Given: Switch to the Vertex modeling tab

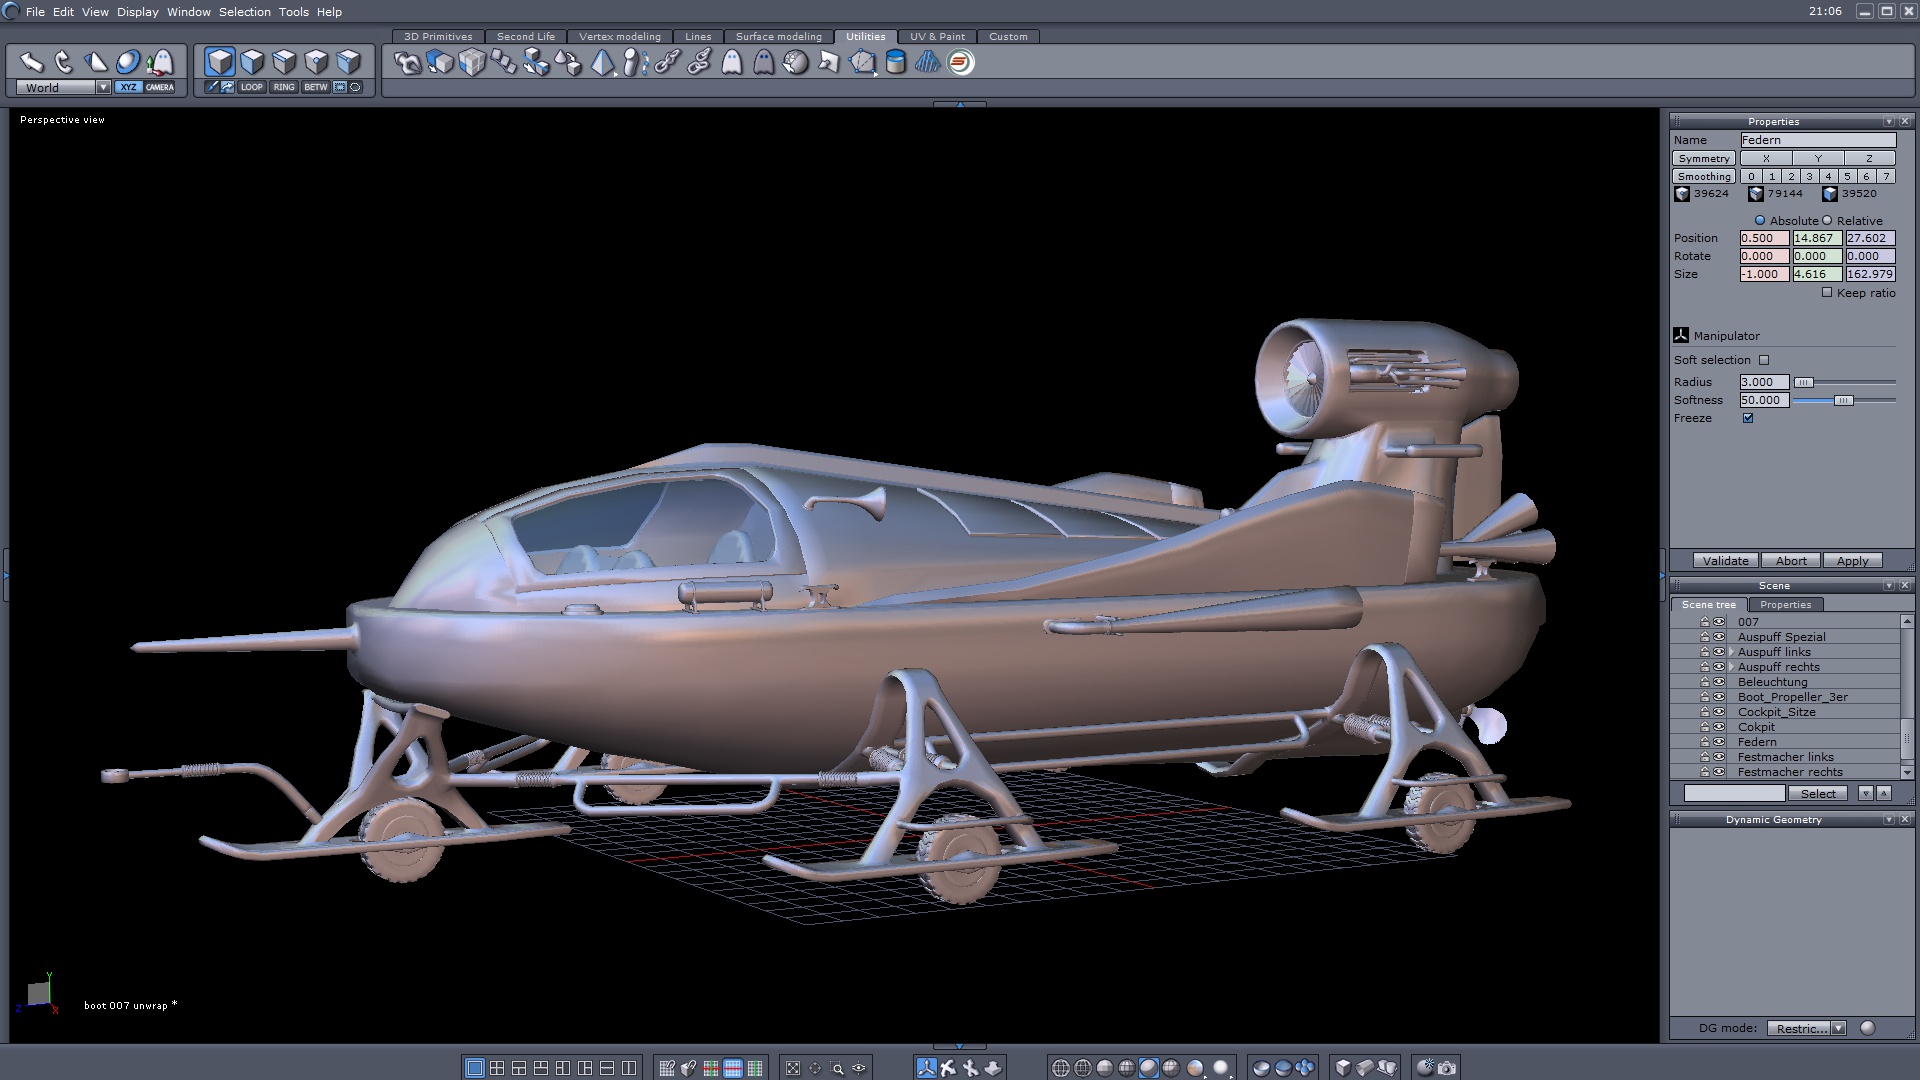Looking at the screenshot, I should point(619,36).
